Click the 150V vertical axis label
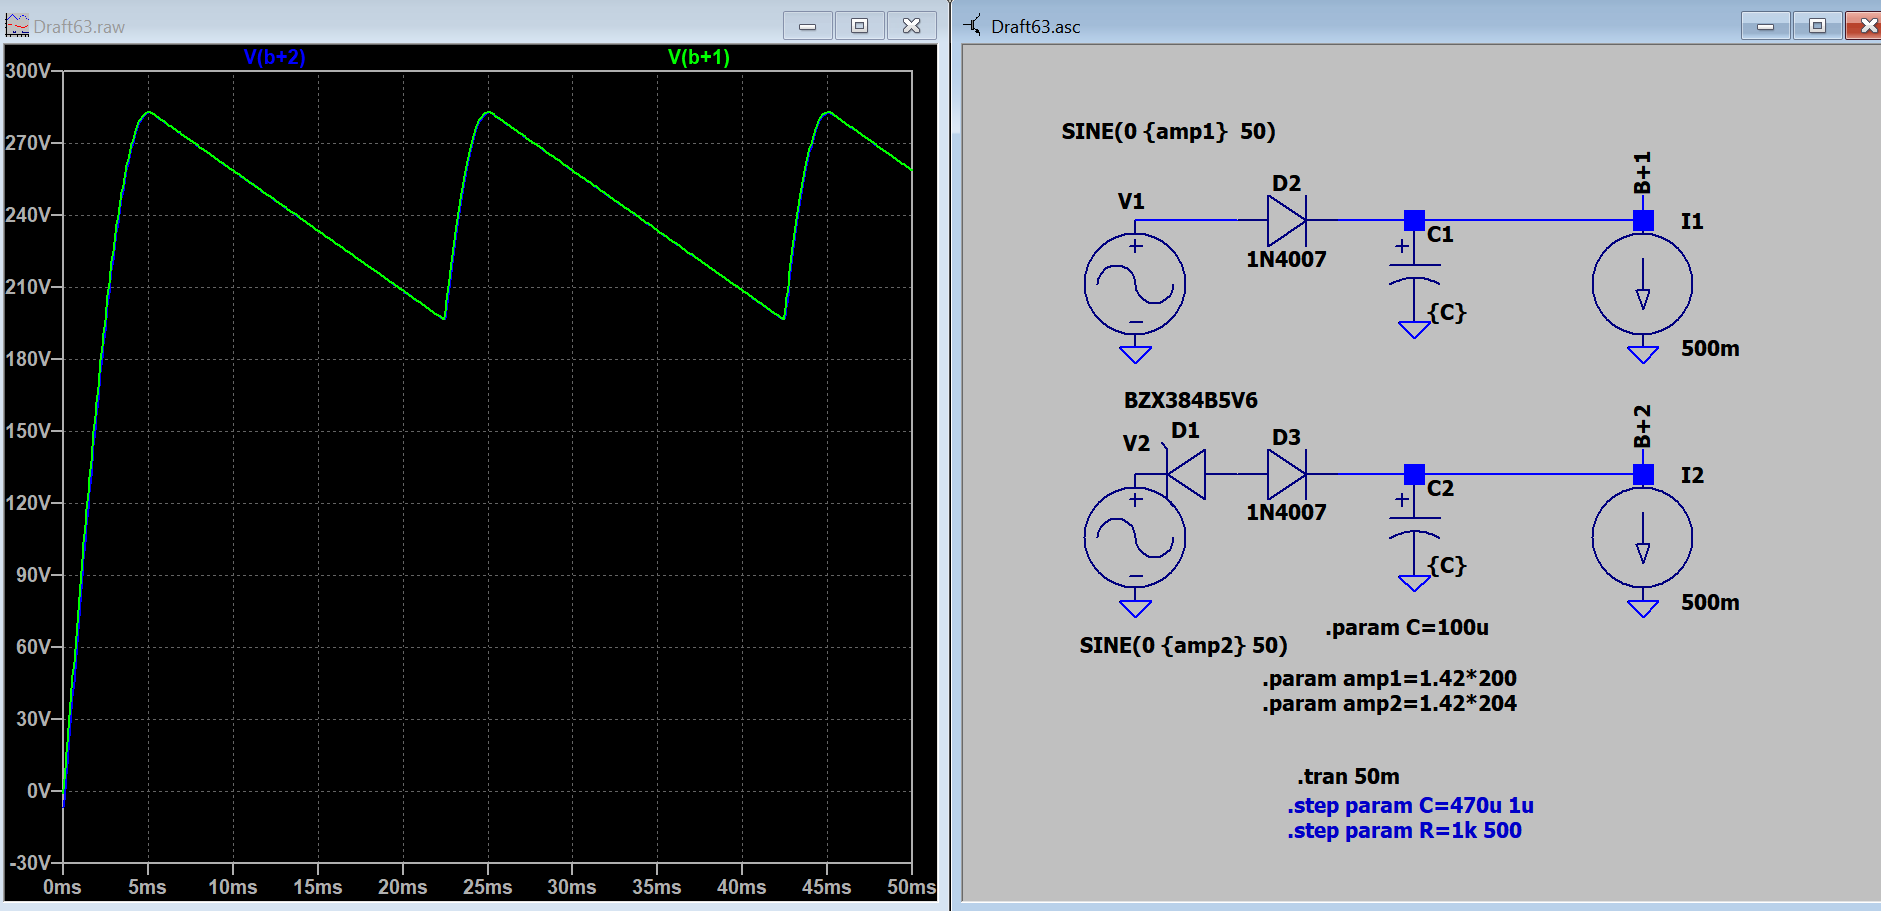The image size is (1881, 911). (28, 431)
